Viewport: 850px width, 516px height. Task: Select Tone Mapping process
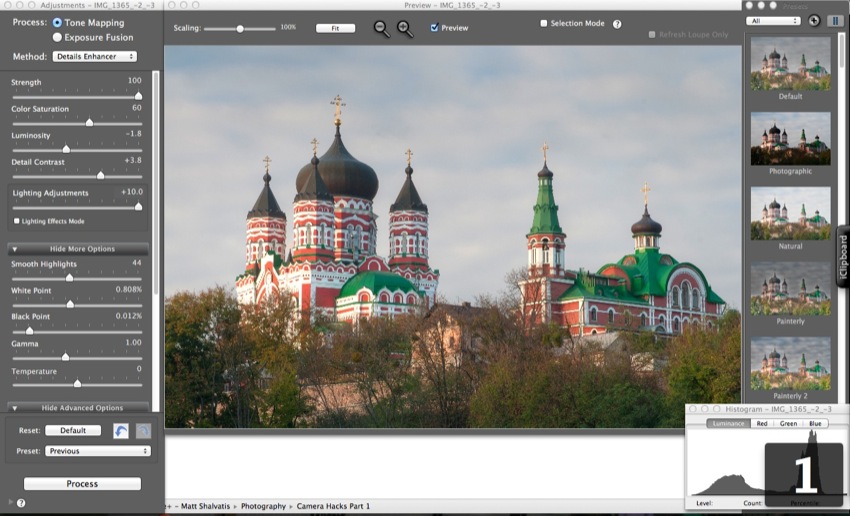(x=57, y=23)
